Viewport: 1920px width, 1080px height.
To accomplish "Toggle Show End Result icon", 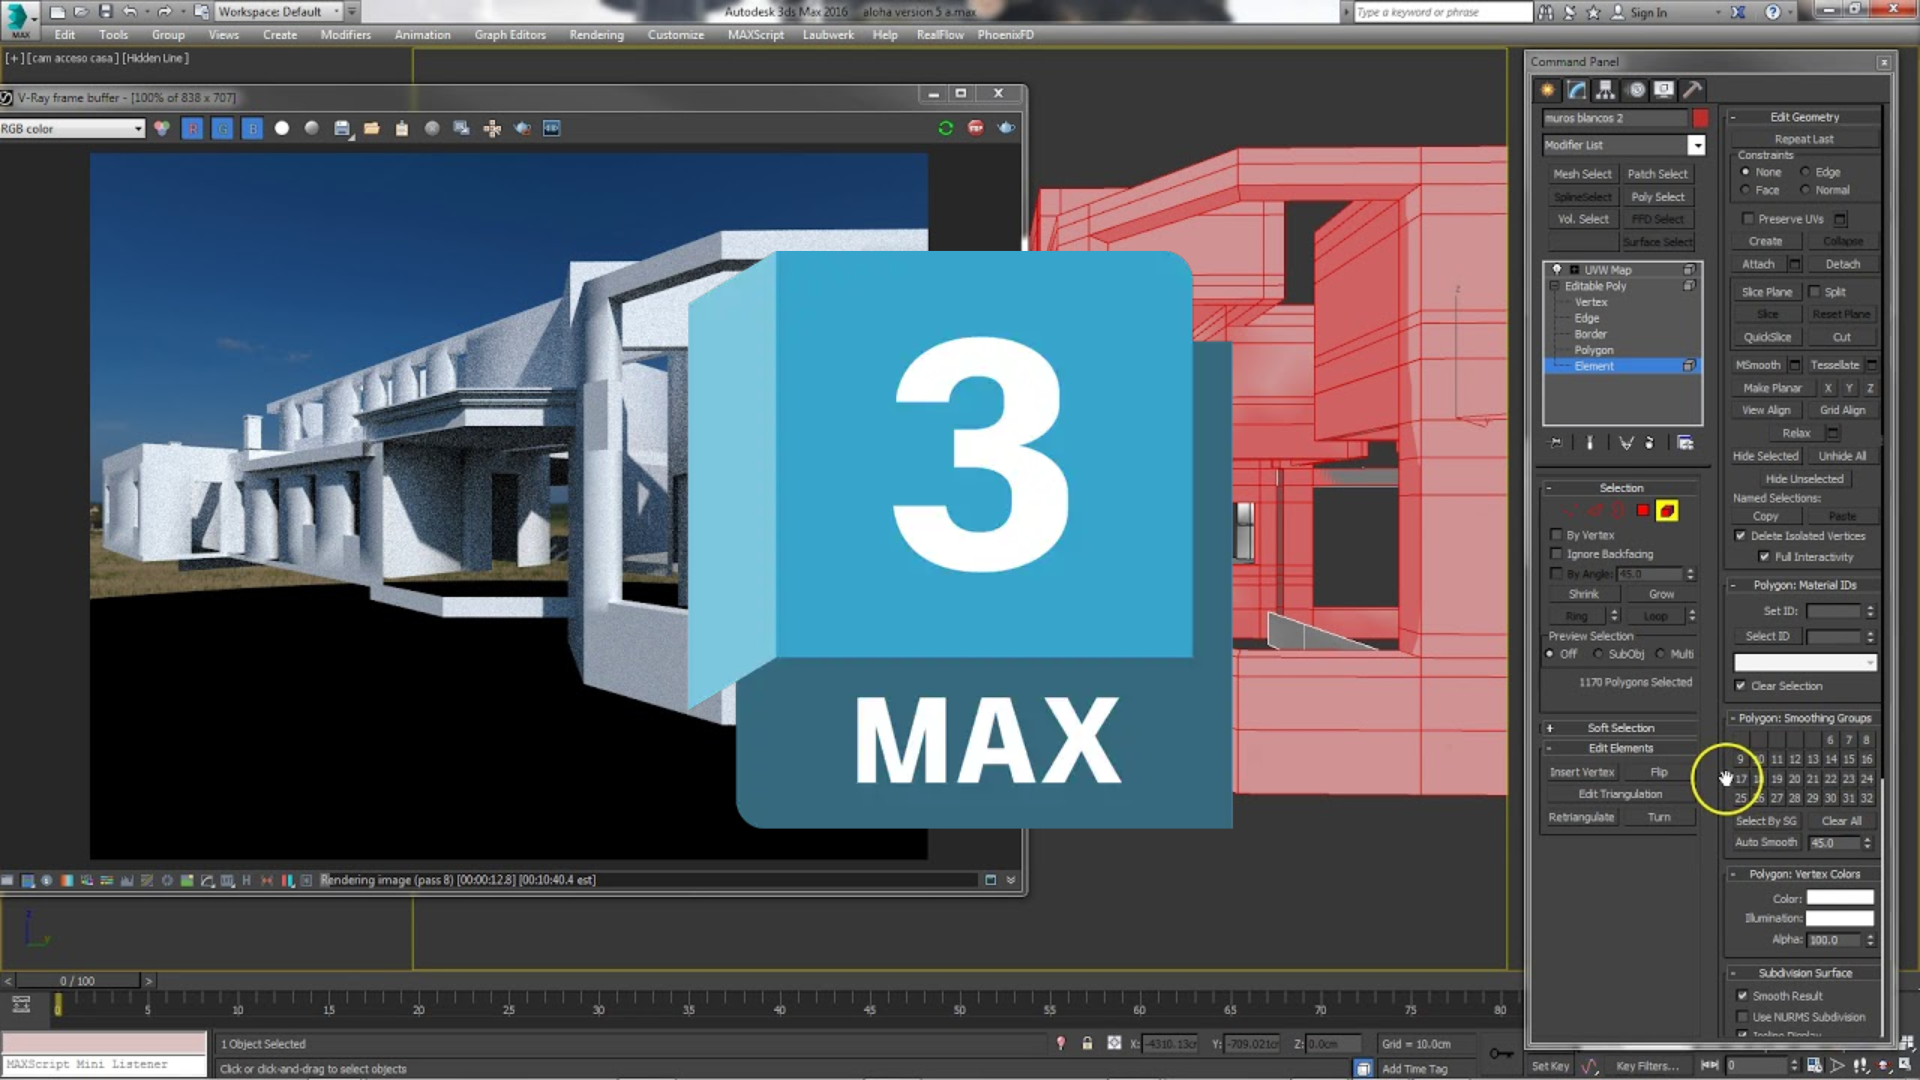I will [1590, 443].
